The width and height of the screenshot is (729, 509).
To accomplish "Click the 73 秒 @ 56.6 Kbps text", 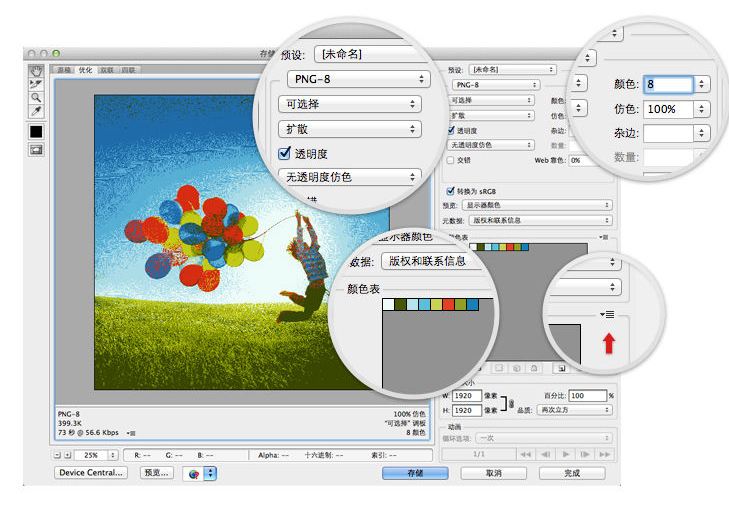I will [x=88, y=432].
